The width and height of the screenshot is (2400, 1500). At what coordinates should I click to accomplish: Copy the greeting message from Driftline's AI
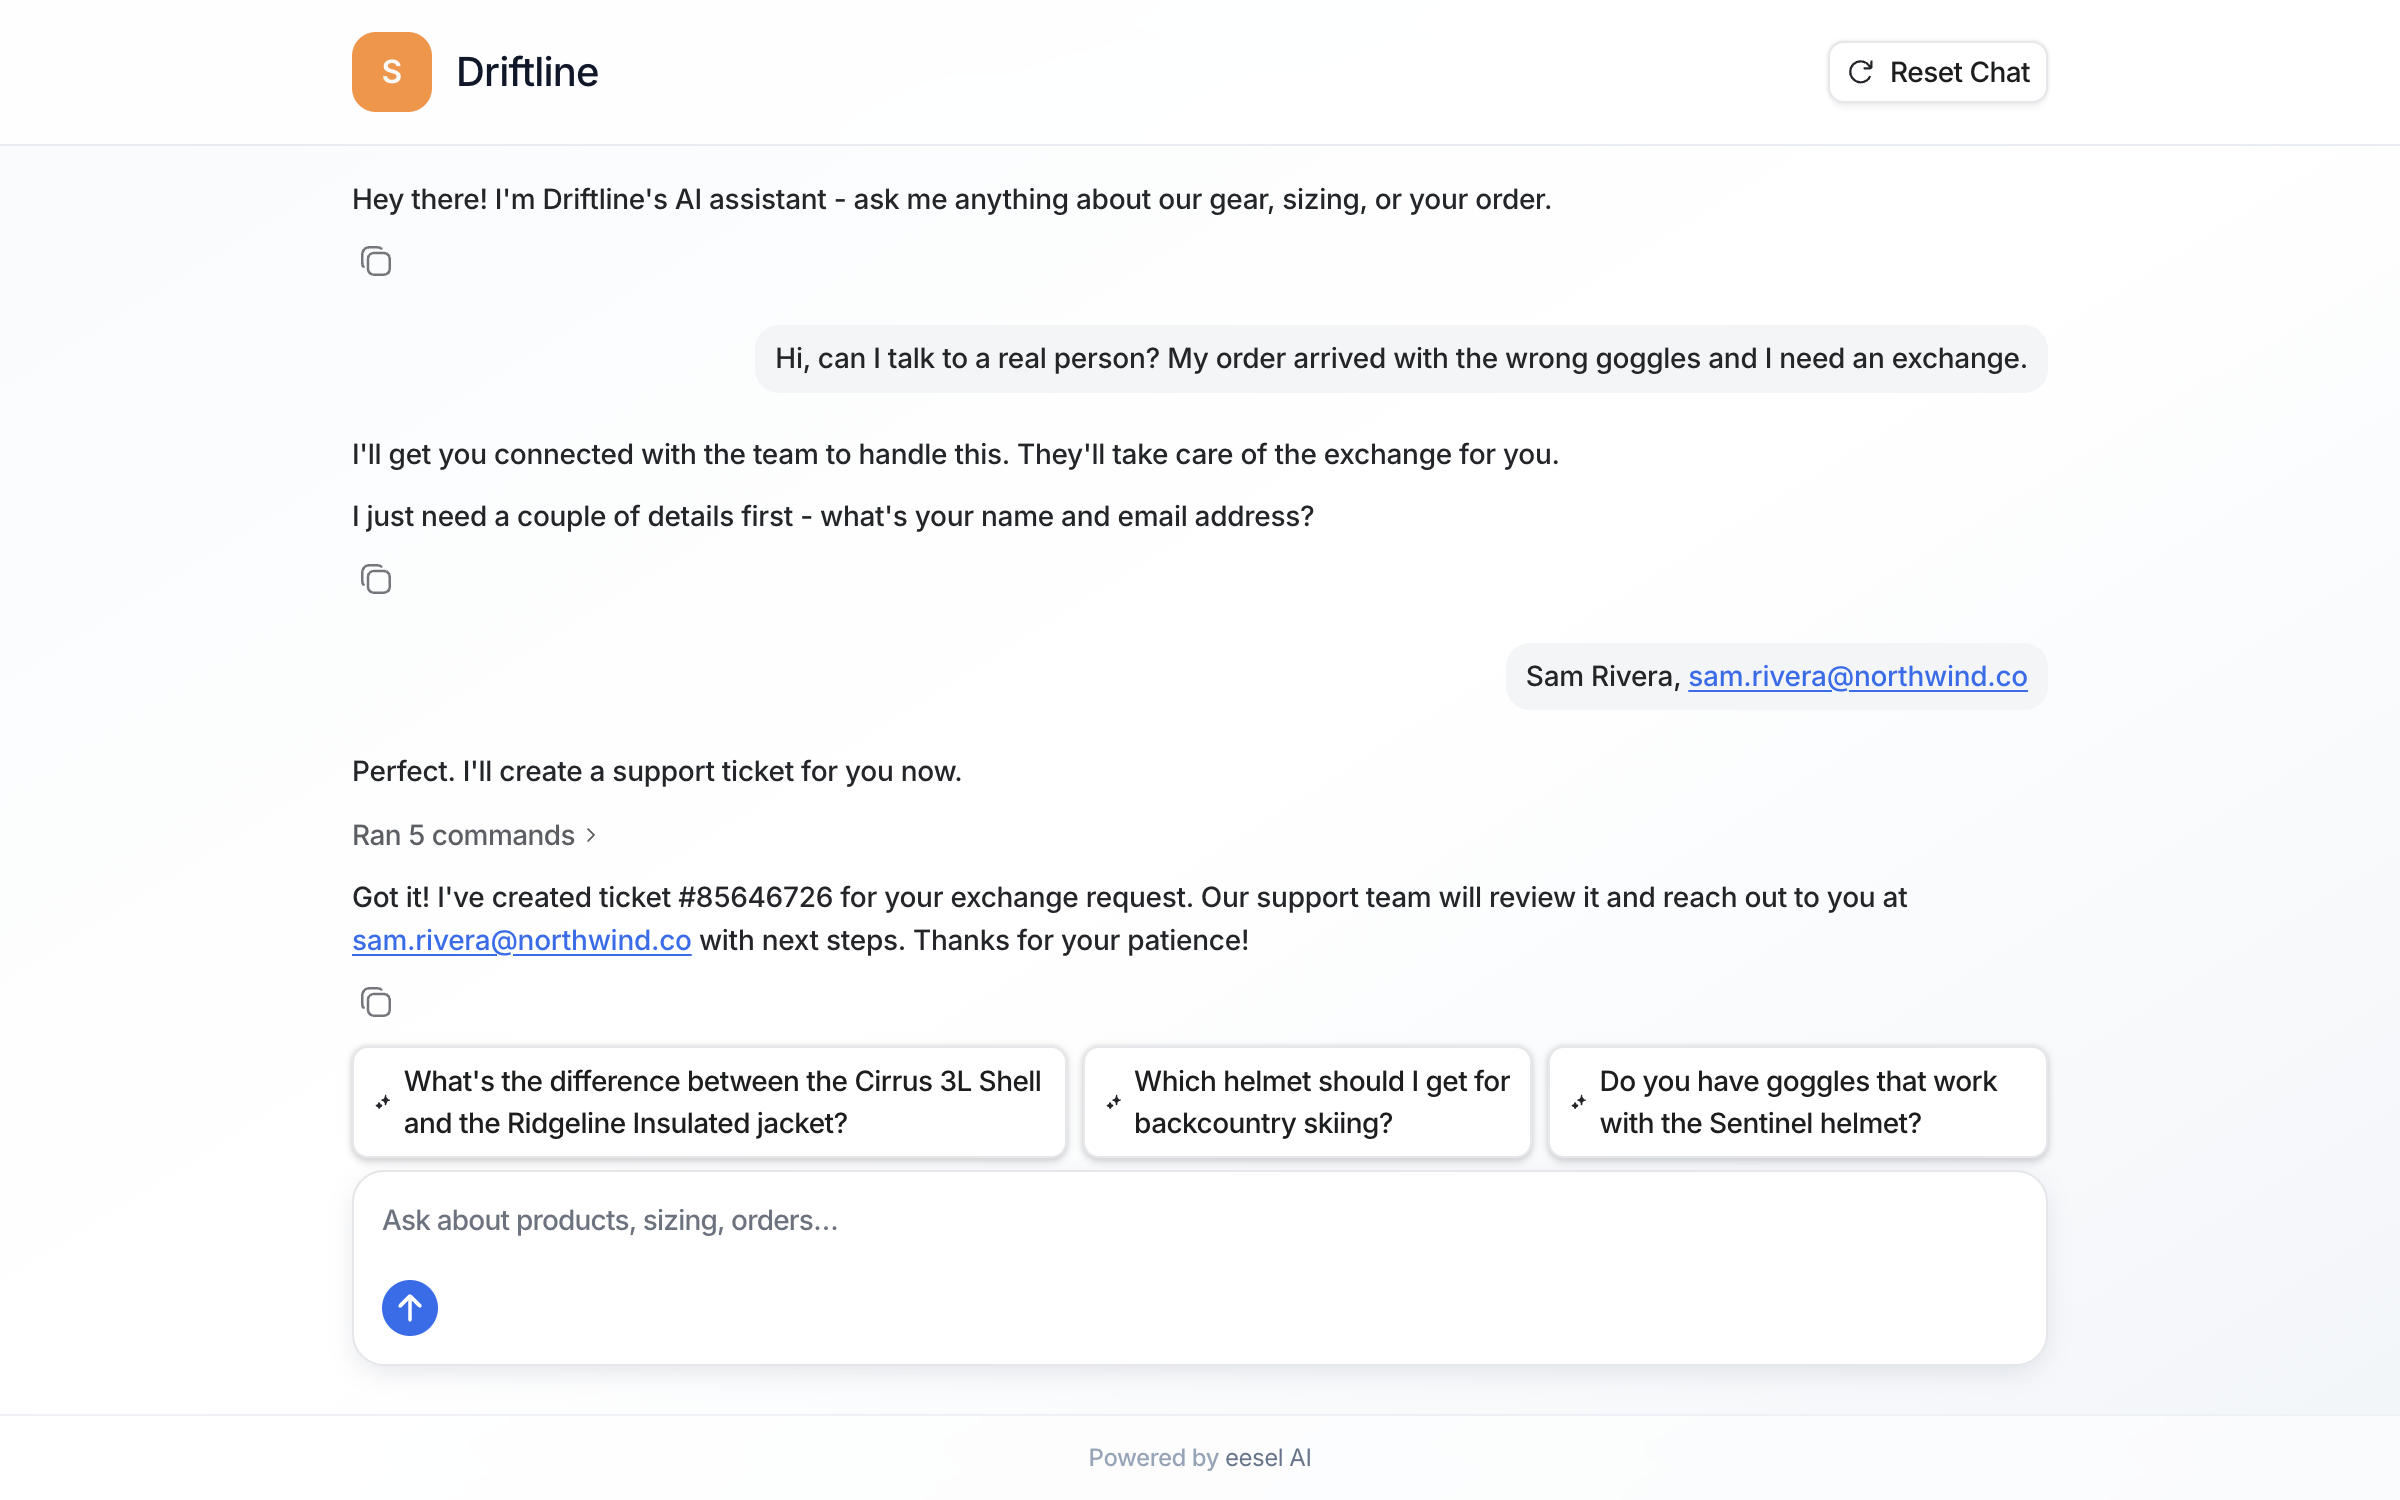point(376,262)
